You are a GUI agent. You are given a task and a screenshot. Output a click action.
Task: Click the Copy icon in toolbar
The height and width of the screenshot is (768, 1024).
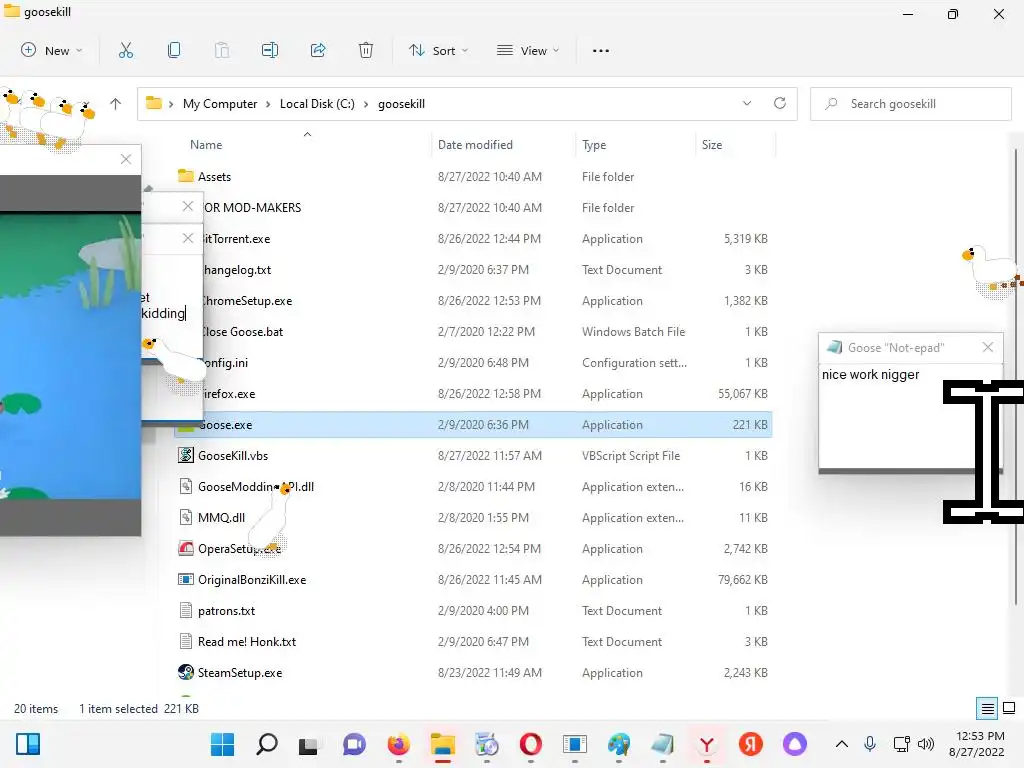pyautogui.click(x=174, y=50)
